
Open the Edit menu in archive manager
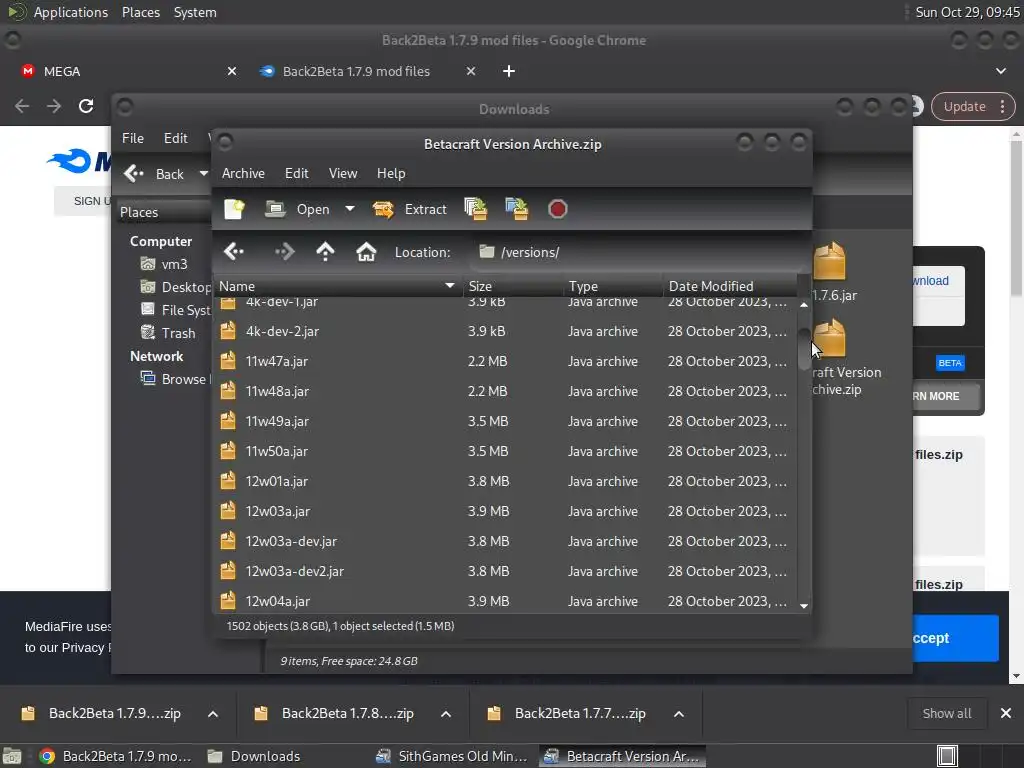[x=296, y=173]
